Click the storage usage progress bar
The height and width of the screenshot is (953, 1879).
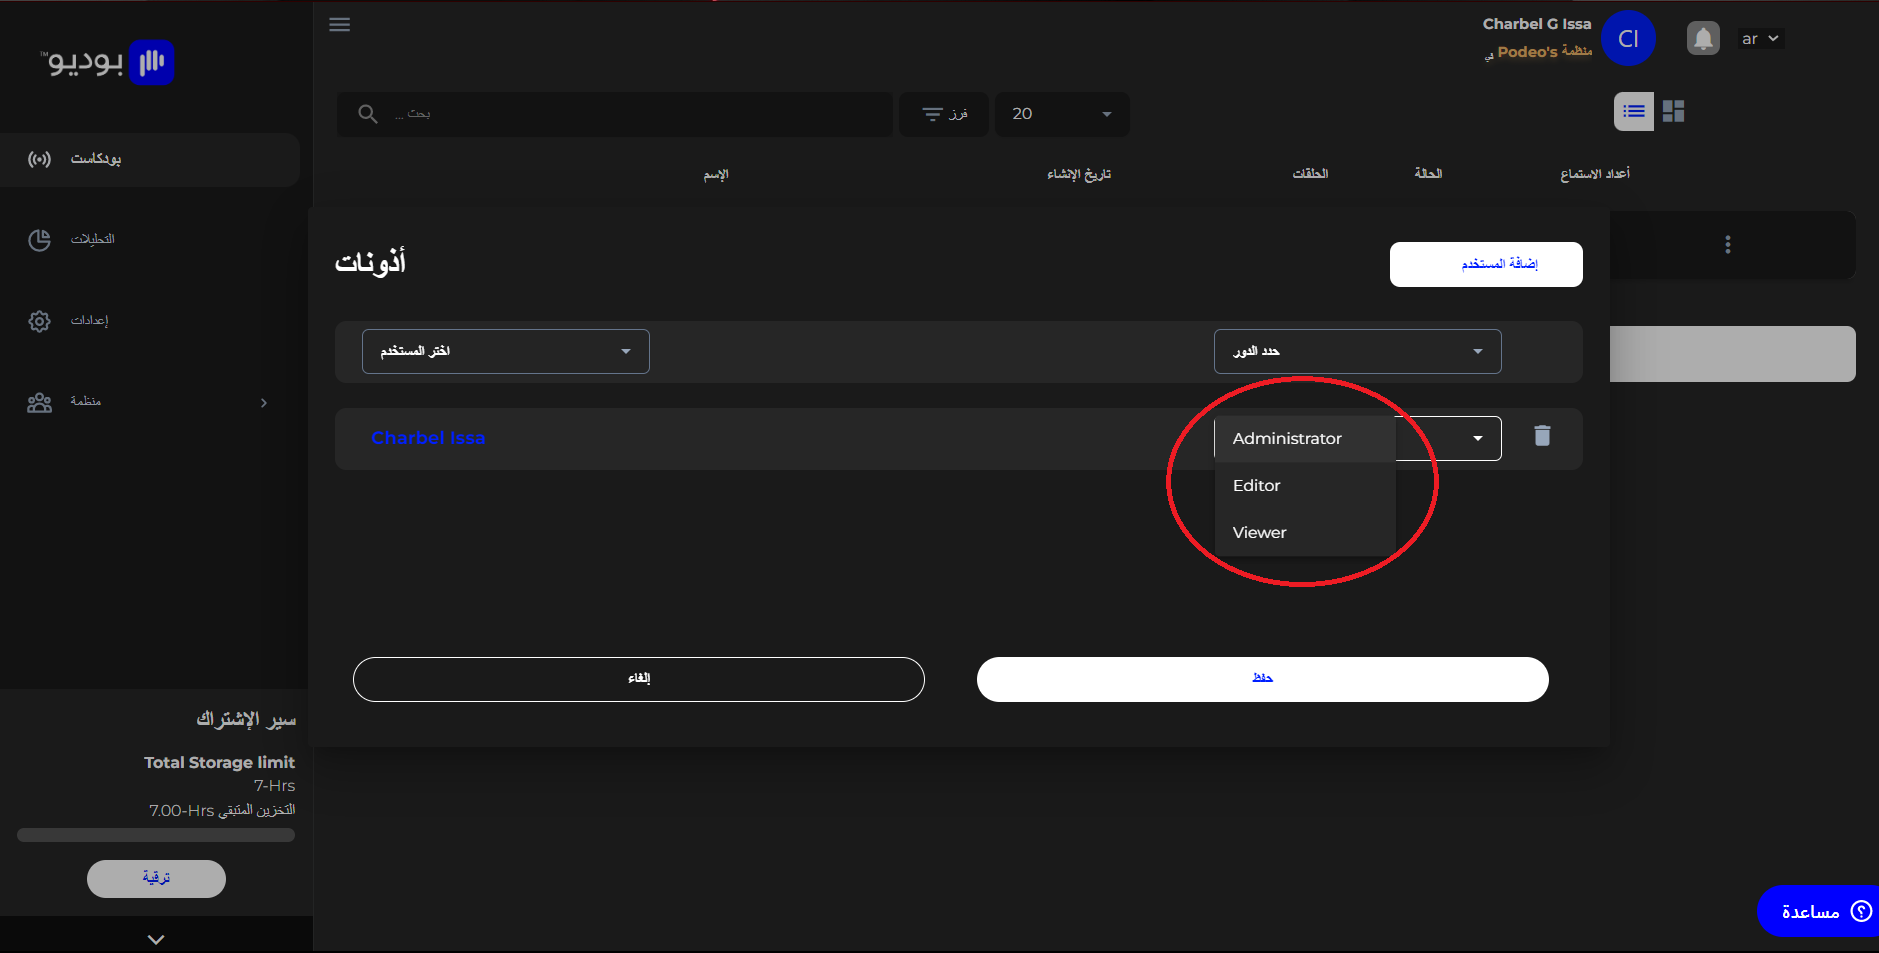tap(156, 835)
